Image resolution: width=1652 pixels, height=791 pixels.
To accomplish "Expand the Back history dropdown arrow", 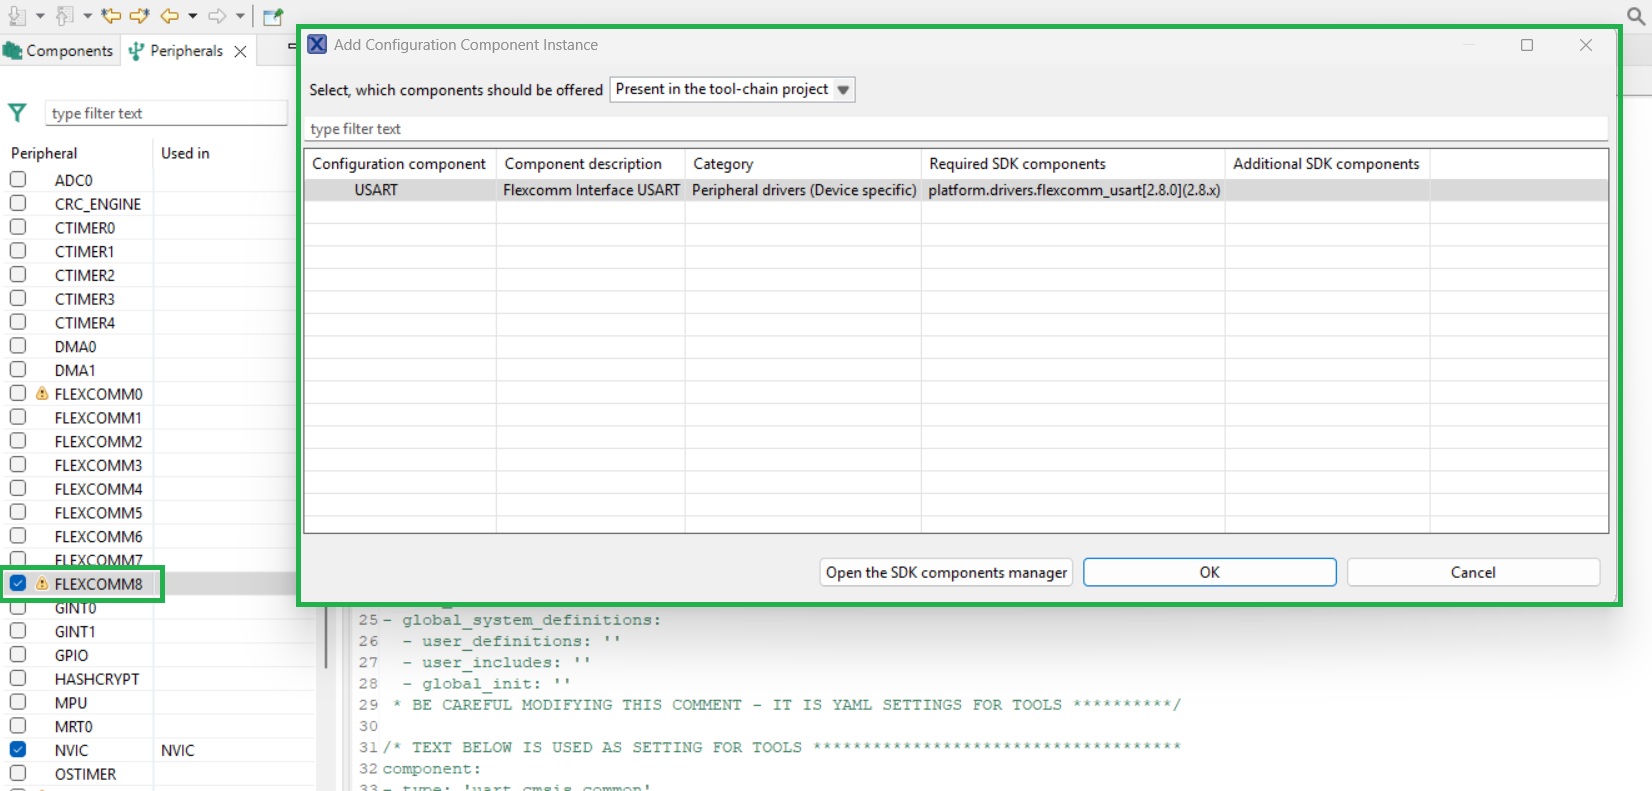I will tap(193, 16).
